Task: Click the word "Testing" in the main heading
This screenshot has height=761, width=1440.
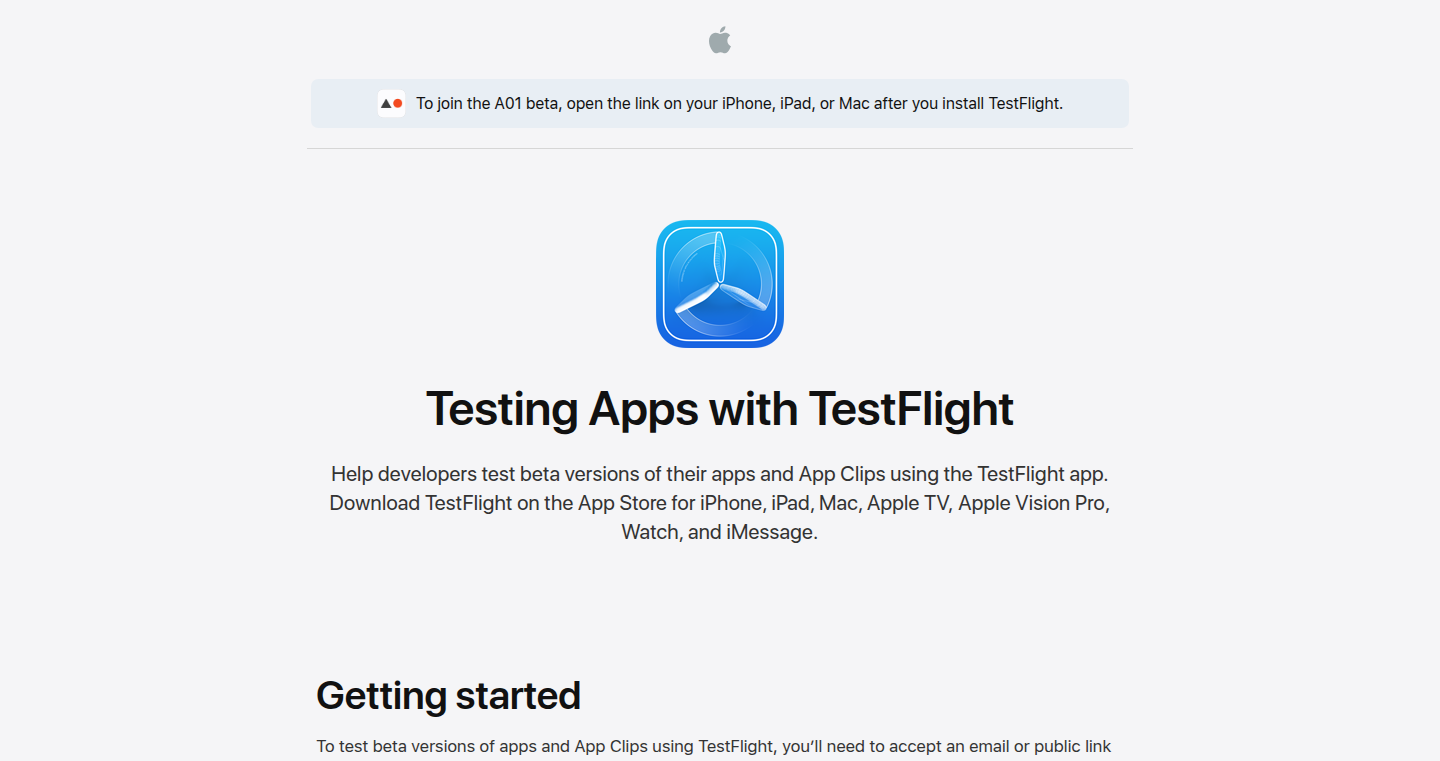Action: tap(502, 409)
